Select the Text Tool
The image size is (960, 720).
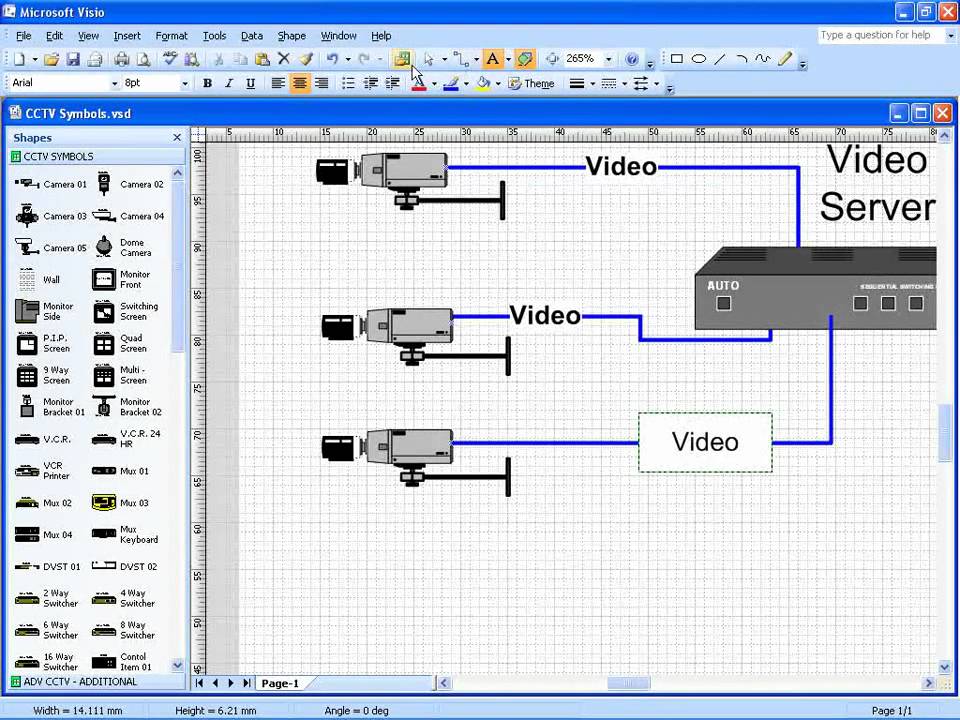tap(492, 59)
